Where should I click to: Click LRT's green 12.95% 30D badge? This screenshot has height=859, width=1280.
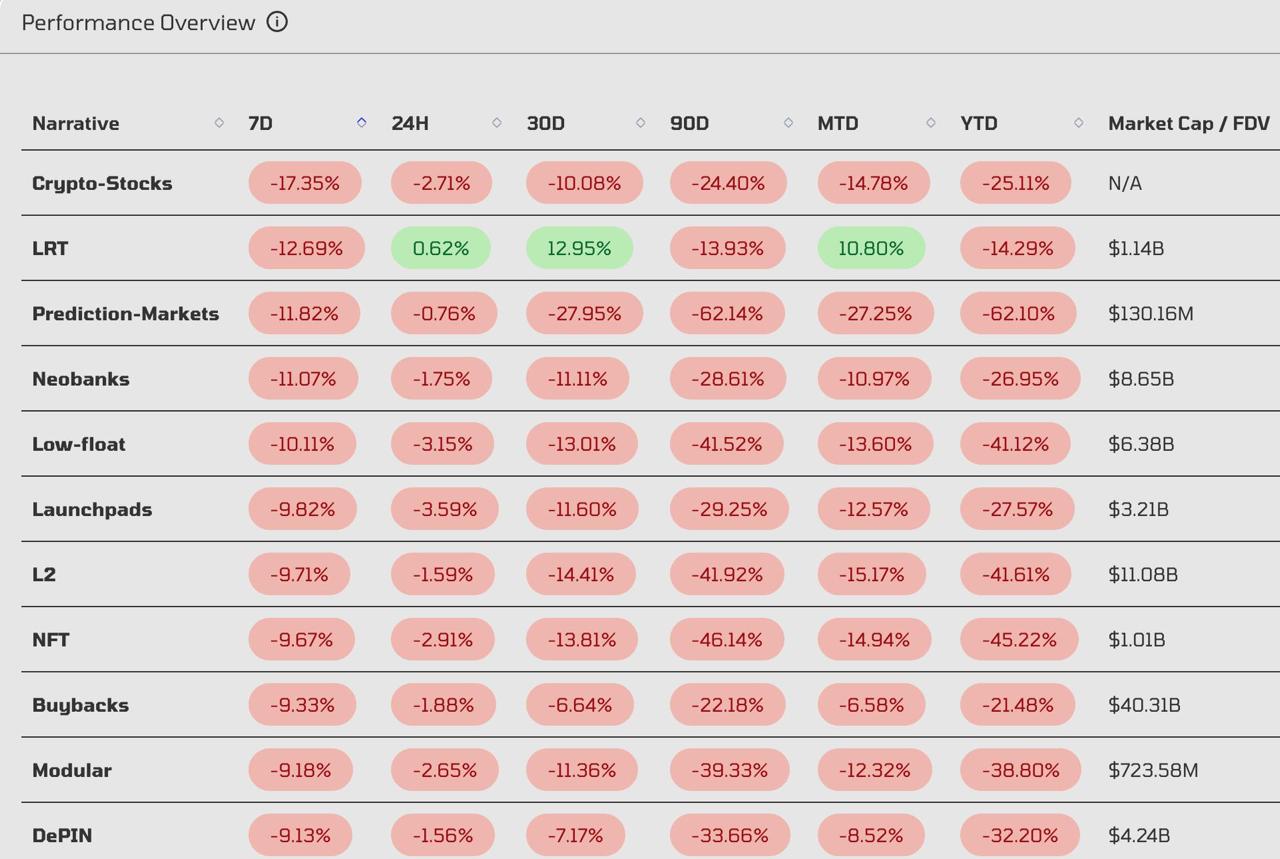coord(579,248)
